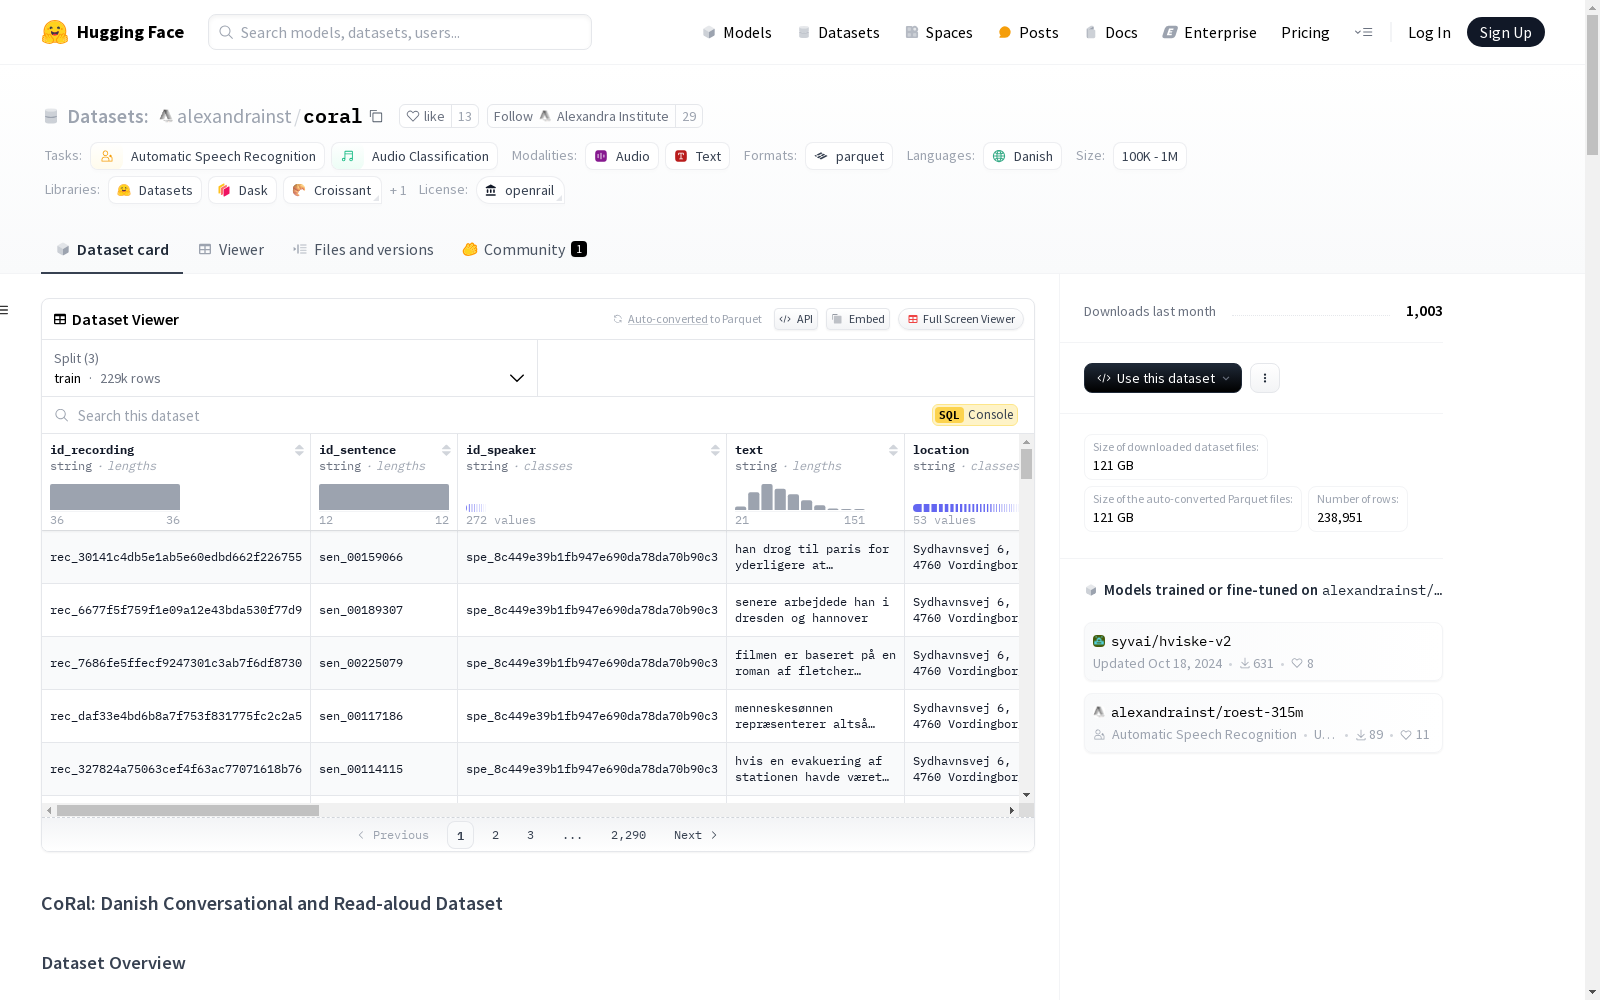This screenshot has width=1600, height=1000.
Task: Click the Dataset Viewer table icon
Action: (x=60, y=319)
